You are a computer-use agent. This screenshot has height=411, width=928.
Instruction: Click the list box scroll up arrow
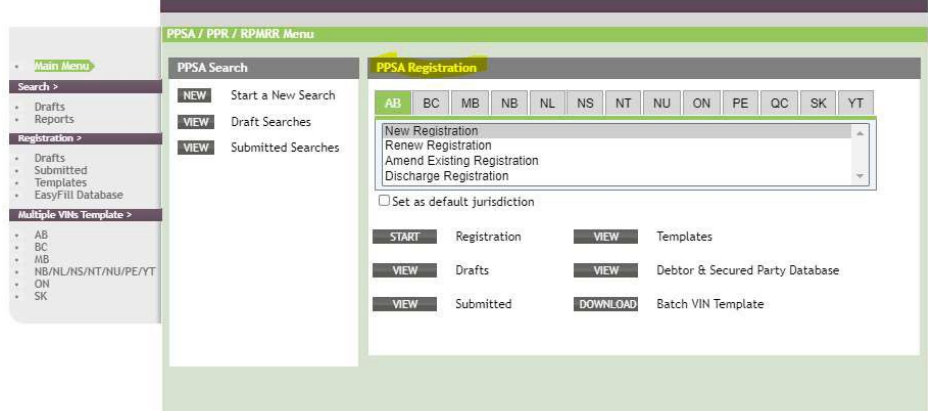tap(860, 133)
